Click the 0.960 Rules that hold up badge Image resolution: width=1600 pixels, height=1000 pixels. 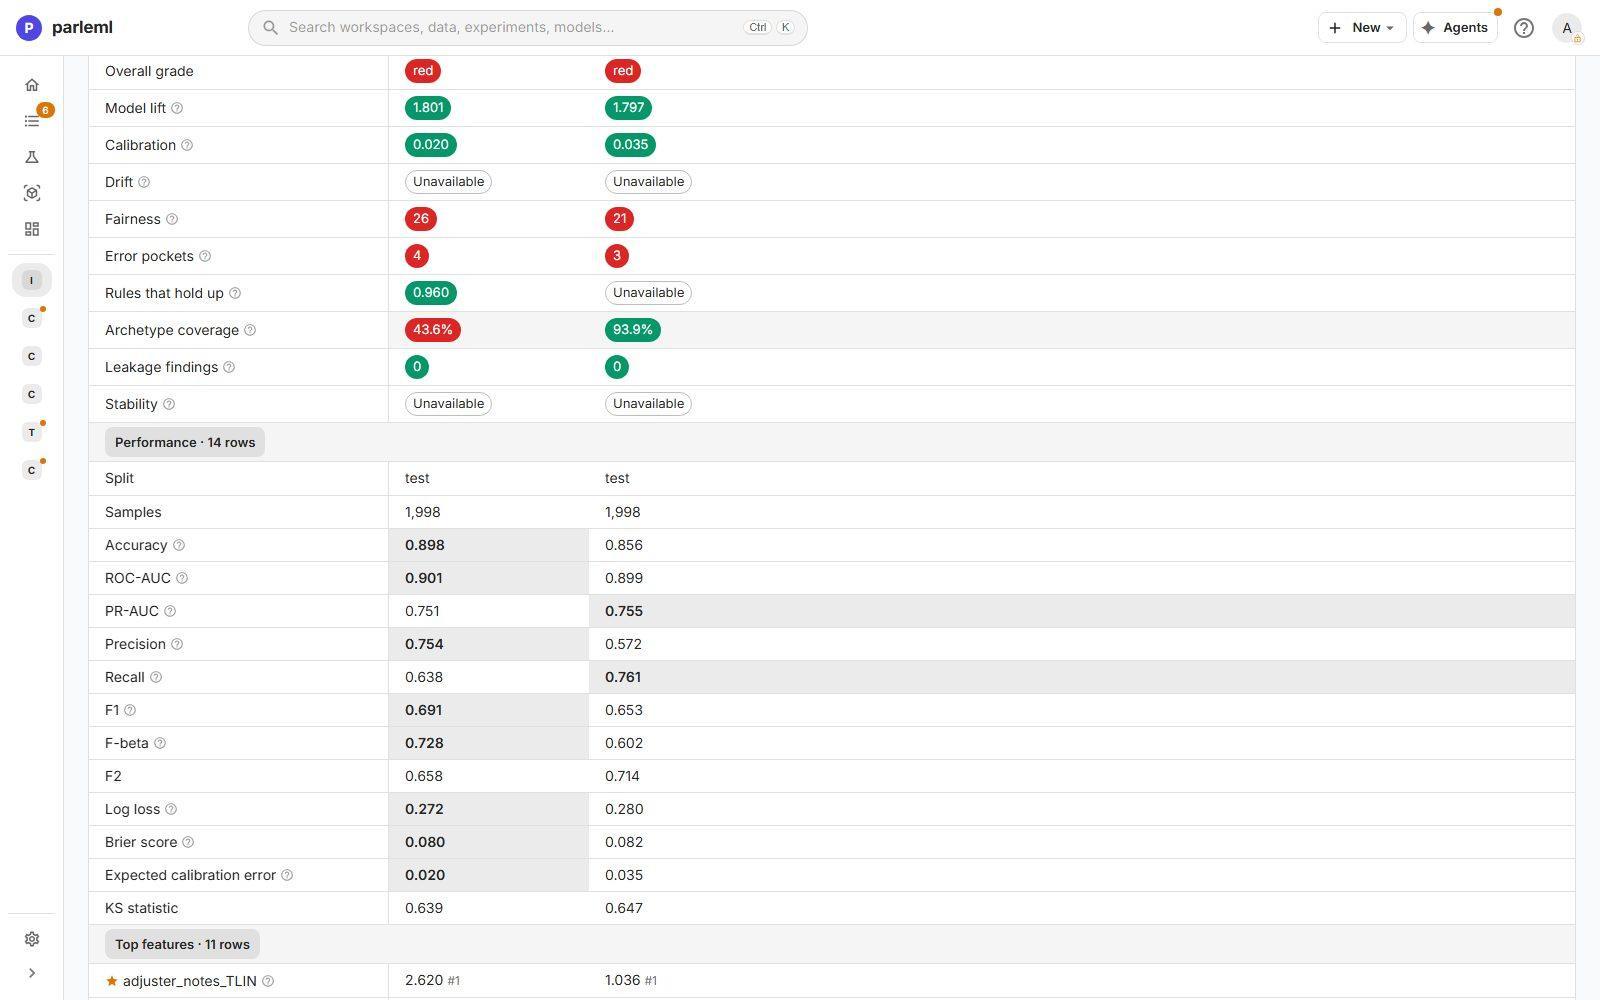point(431,293)
